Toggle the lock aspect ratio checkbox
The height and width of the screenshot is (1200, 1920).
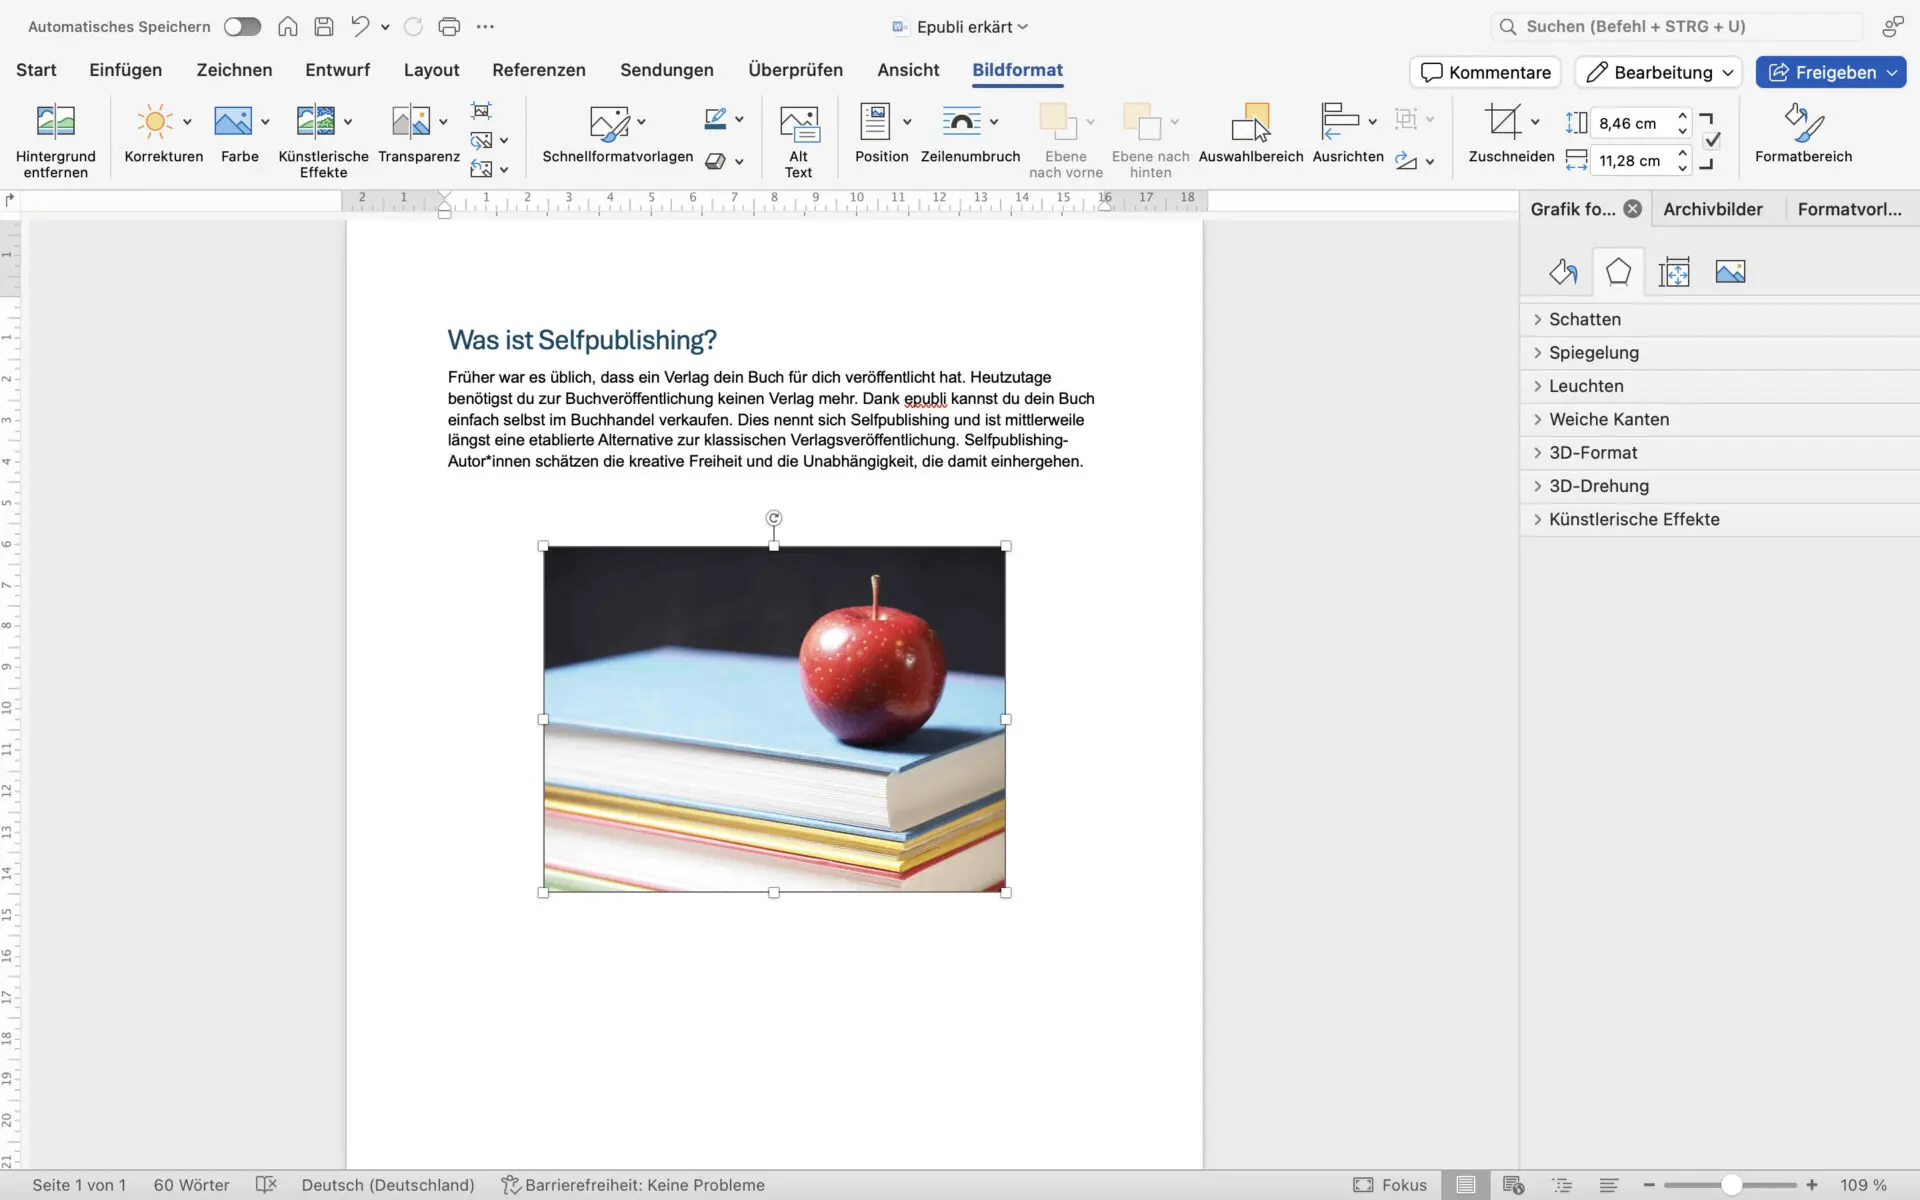point(1711,141)
